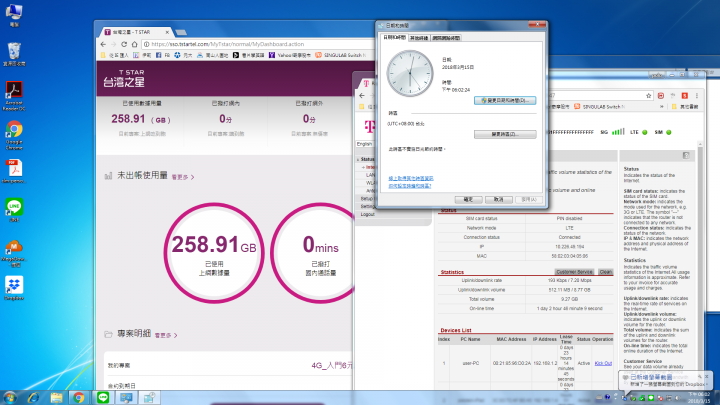Click Logout in the router sidebar
This screenshot has width=720, height=405.
(x=367, y=214)
